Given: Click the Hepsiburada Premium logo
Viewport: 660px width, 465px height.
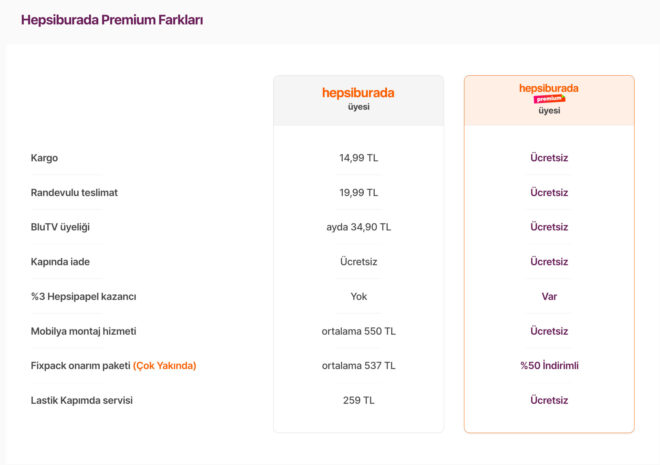Looking at the screenshot, I should tap(549, 91).
